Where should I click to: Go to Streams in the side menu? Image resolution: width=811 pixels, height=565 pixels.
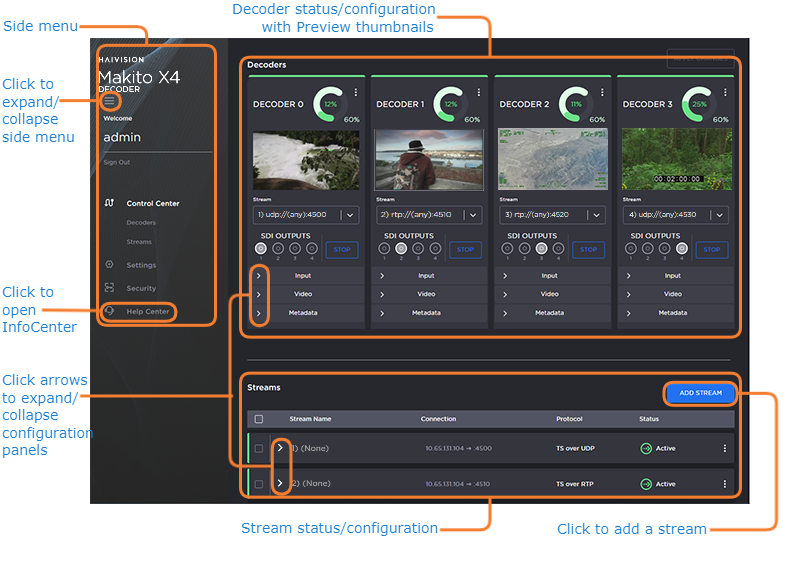(139, 242)
